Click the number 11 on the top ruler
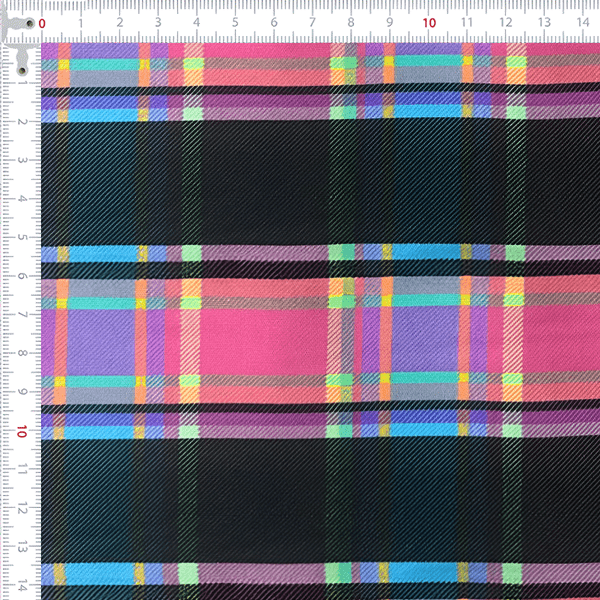Screen dimensions: 600x600 click(467, 22)
